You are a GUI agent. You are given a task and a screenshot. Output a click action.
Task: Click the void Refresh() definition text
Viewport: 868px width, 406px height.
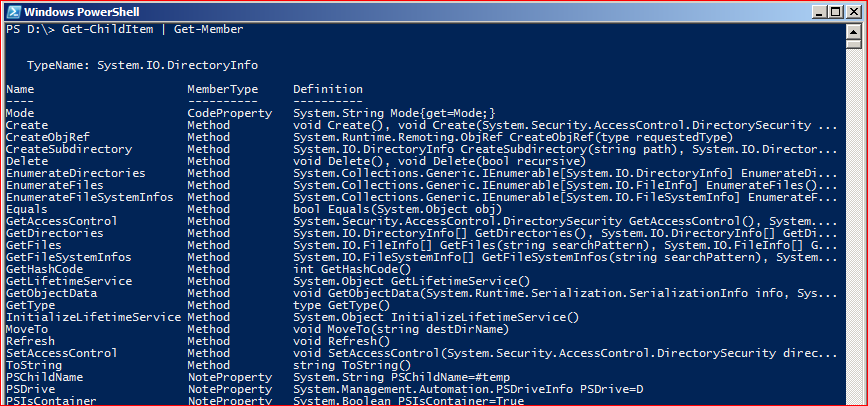point(342,341)
